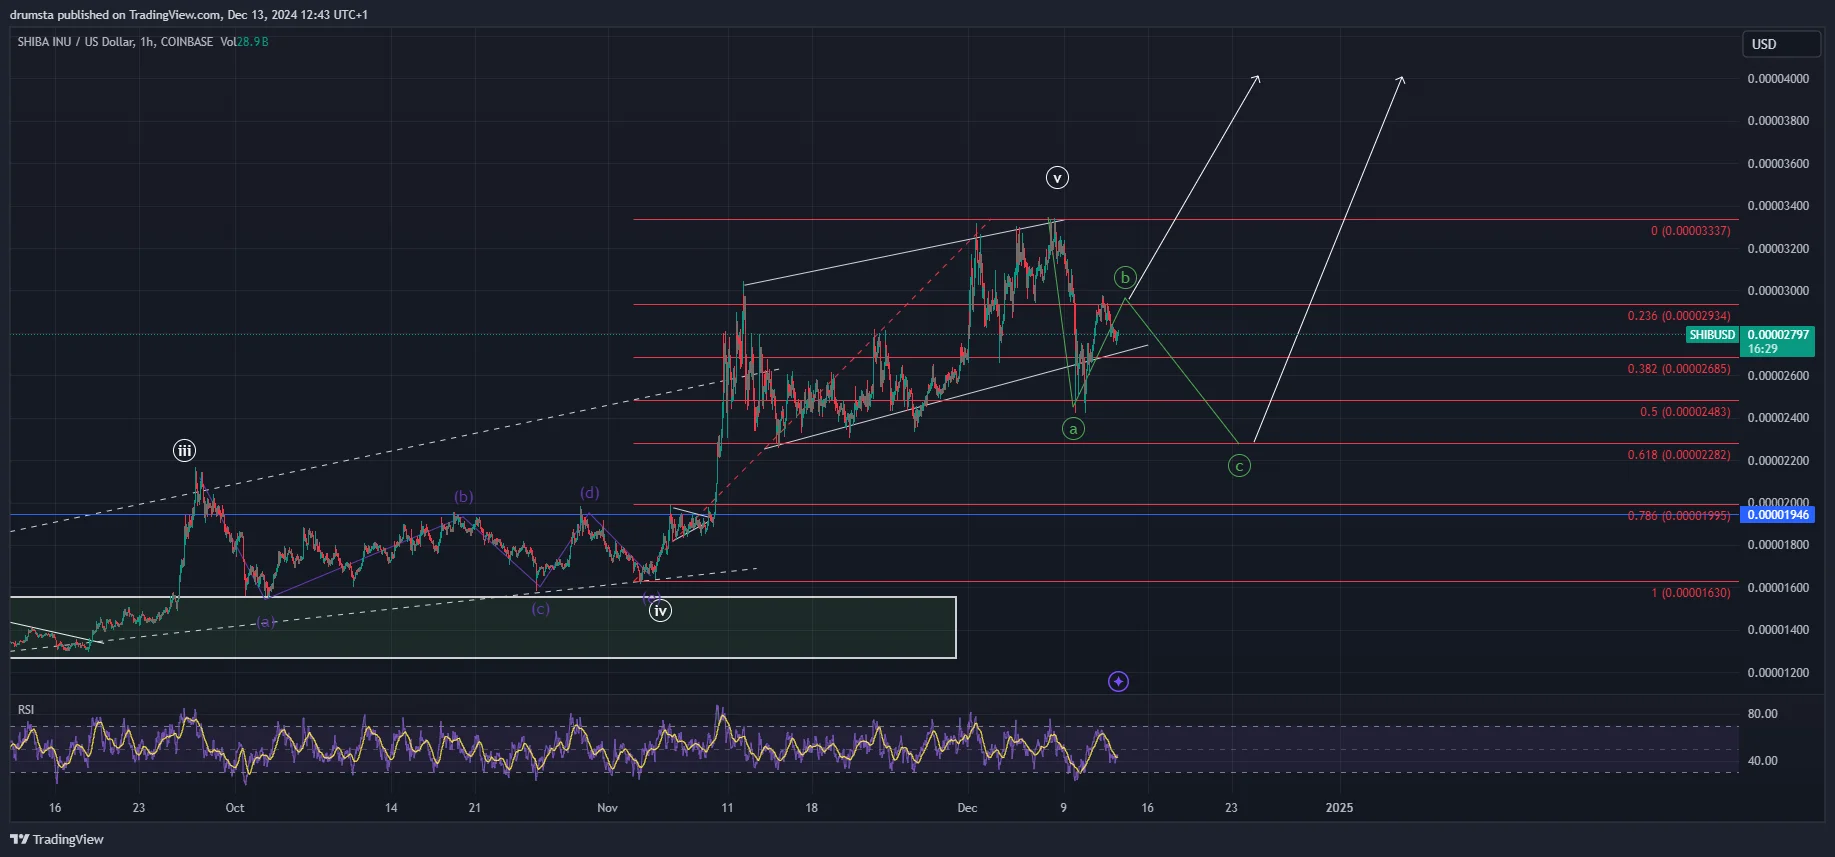
Task: Click the 1h timeframe text in header
Action: coord(147,42)
